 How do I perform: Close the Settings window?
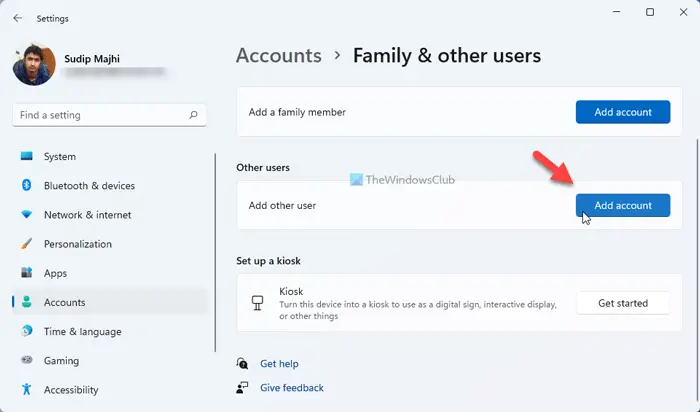[683, 12]
